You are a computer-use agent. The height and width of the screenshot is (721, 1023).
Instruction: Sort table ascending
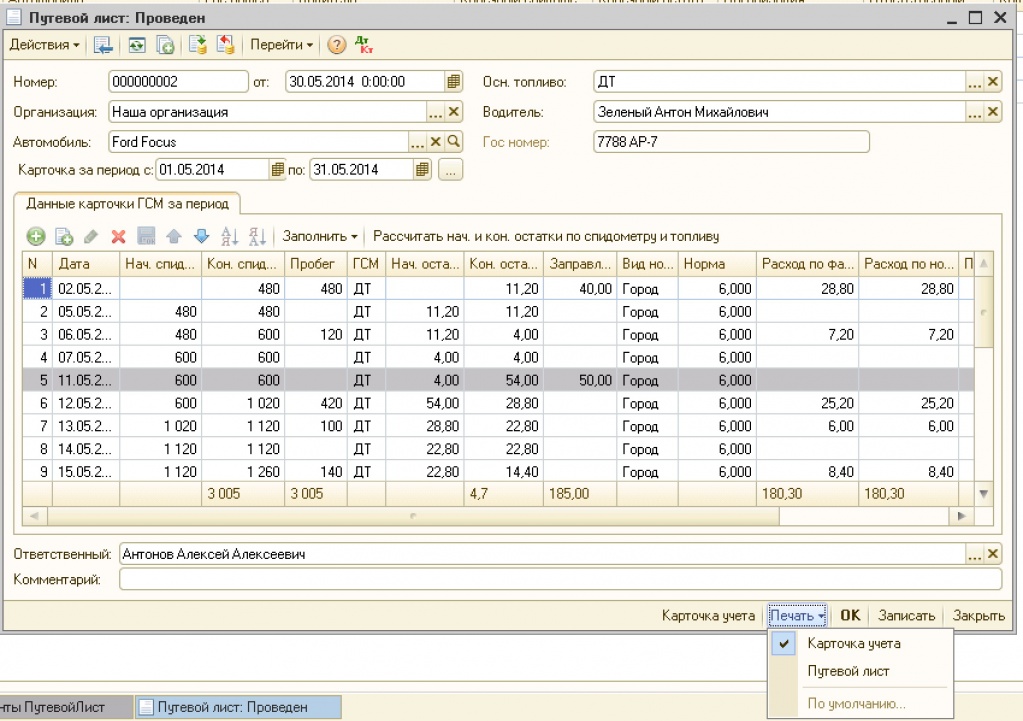(x=229, y=236)
